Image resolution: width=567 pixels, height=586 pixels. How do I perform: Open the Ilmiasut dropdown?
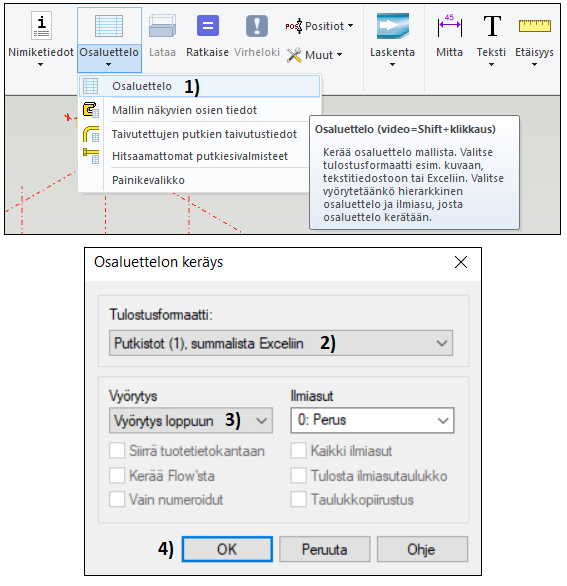pos(372,420)
